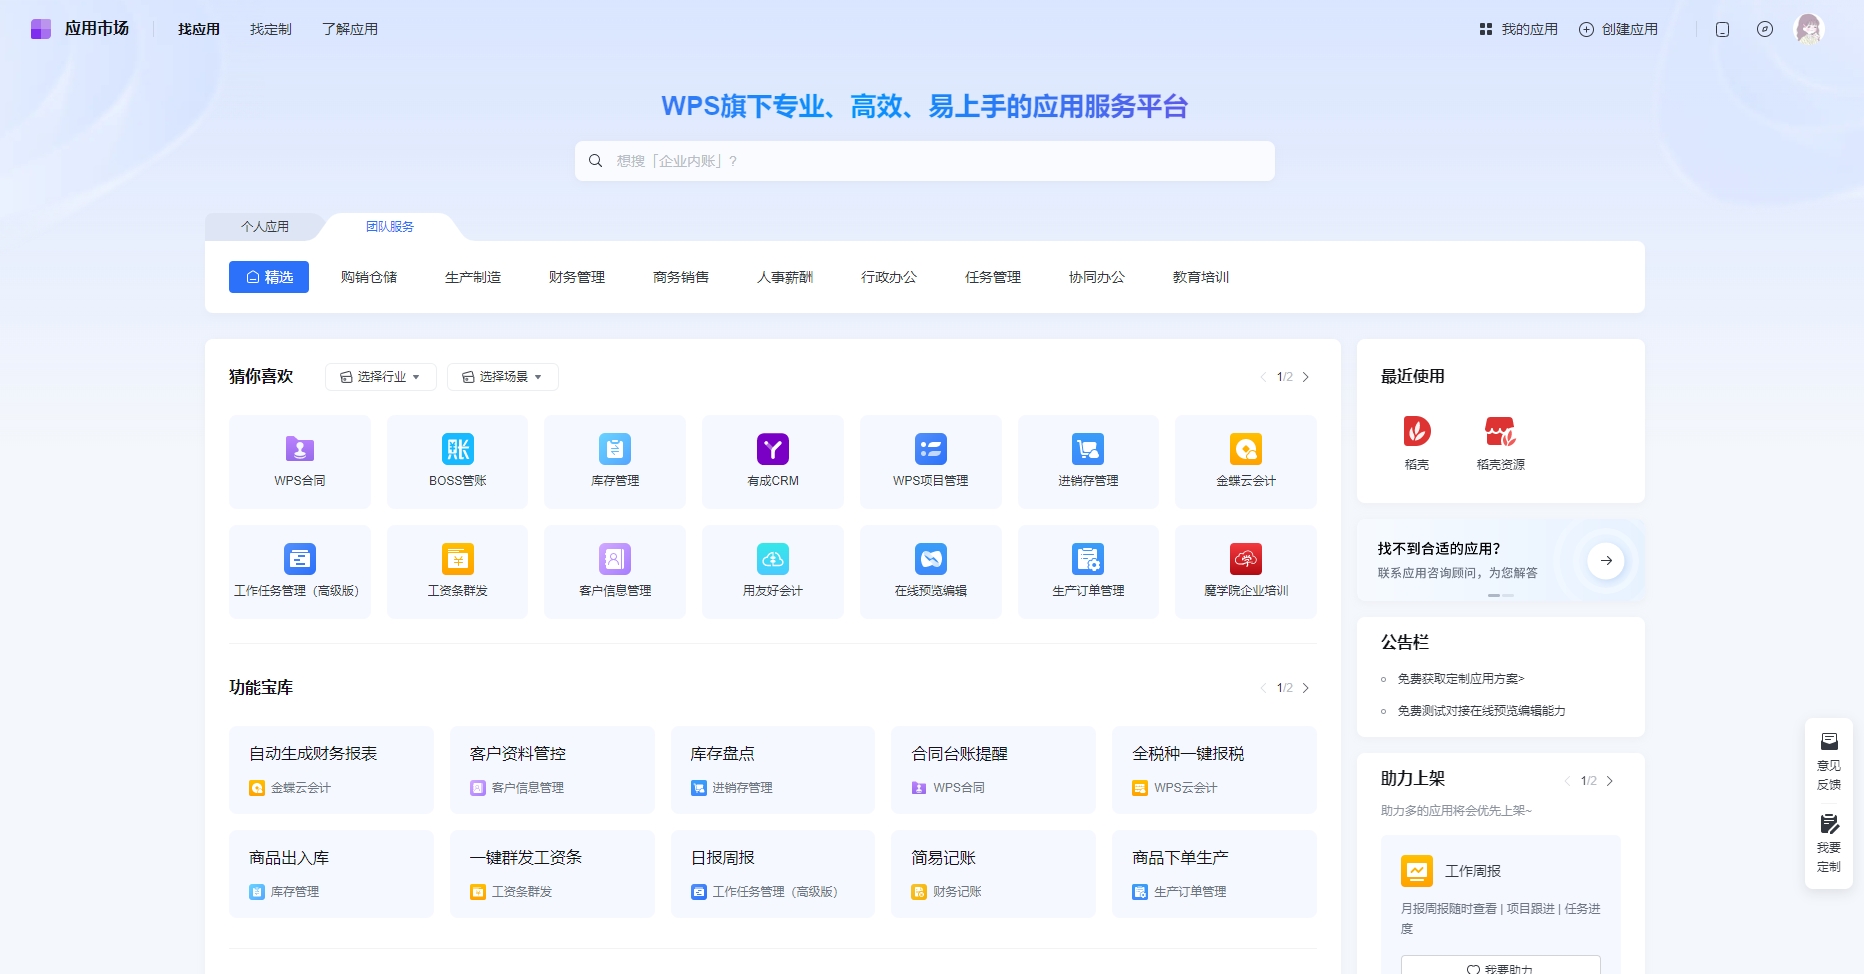
Task: Open the 工作周报 app icon
Action: [x=1417, y=871]
